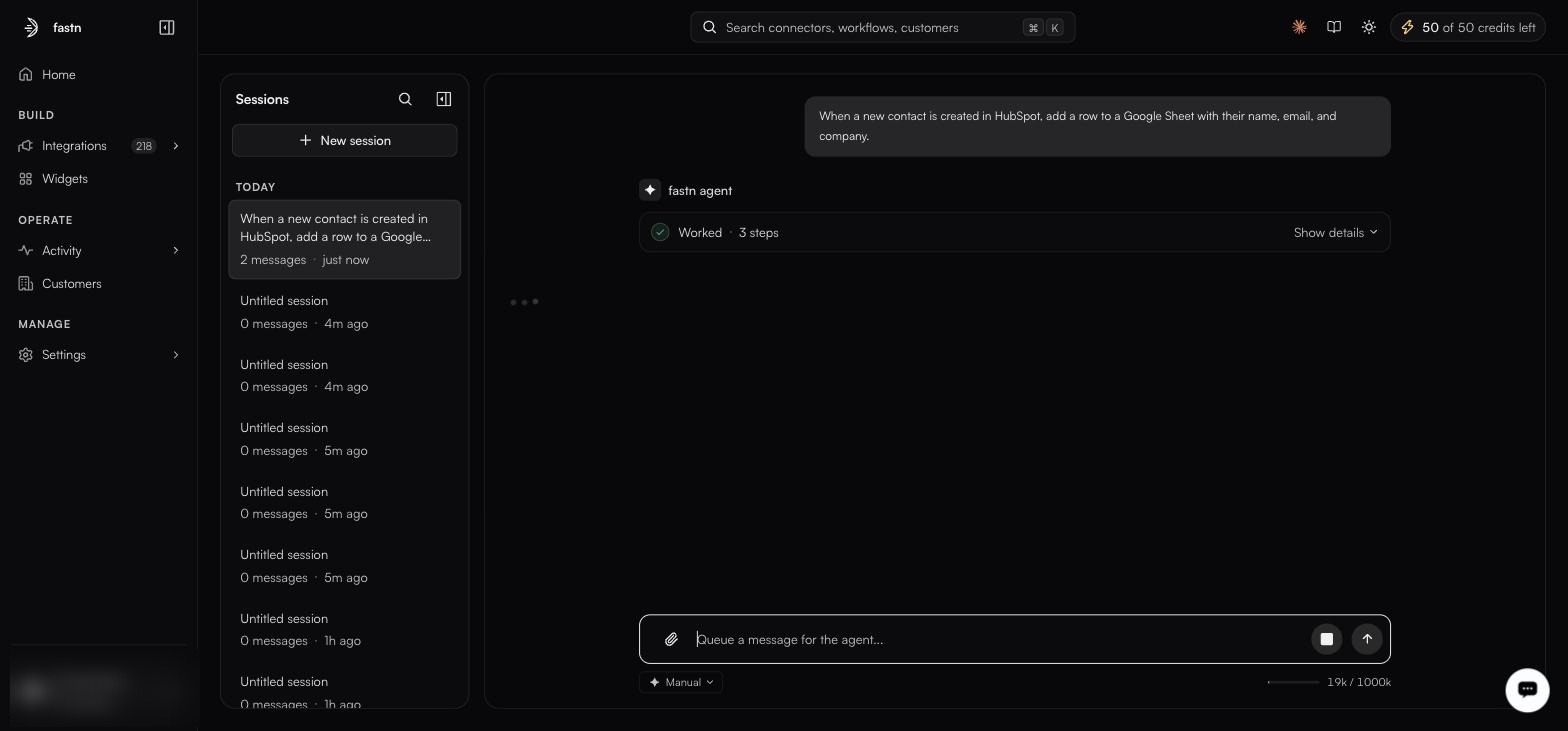Open Settings in sidebar

tap(64, 355)
